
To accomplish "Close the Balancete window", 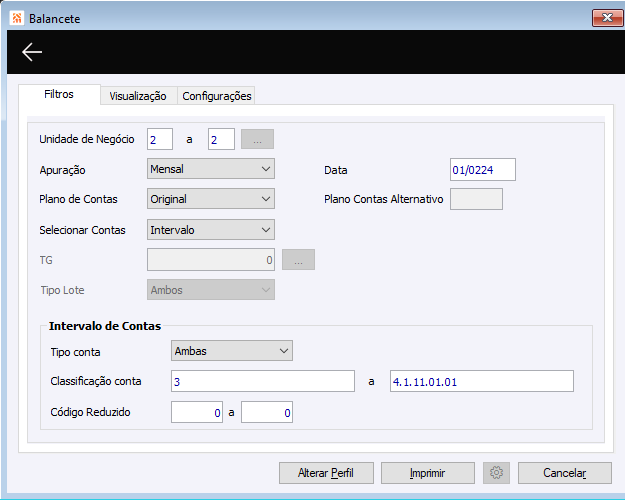I will [607, 18].
